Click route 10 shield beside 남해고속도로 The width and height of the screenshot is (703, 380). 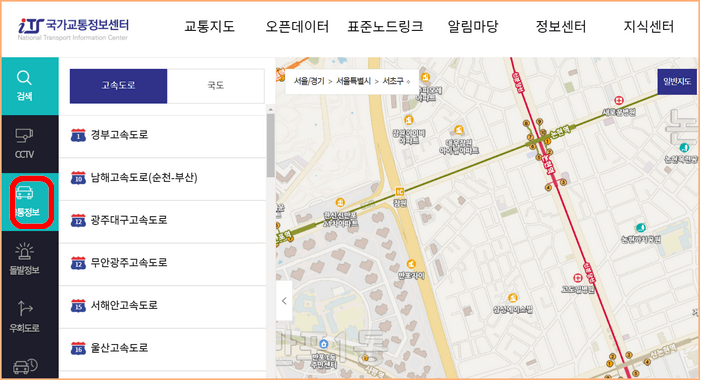(78, 177)
